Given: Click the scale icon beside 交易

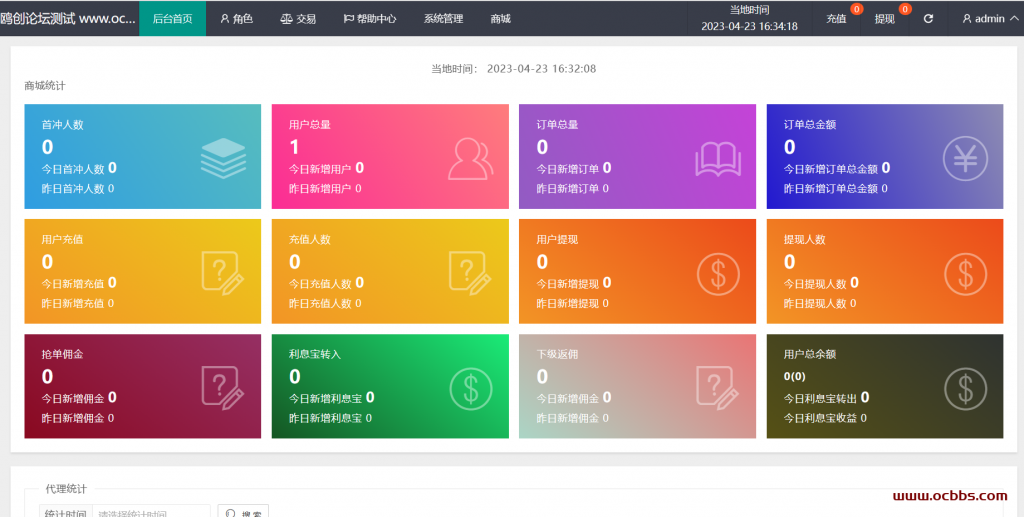Looking at the screenshot, I should (286, 19).
